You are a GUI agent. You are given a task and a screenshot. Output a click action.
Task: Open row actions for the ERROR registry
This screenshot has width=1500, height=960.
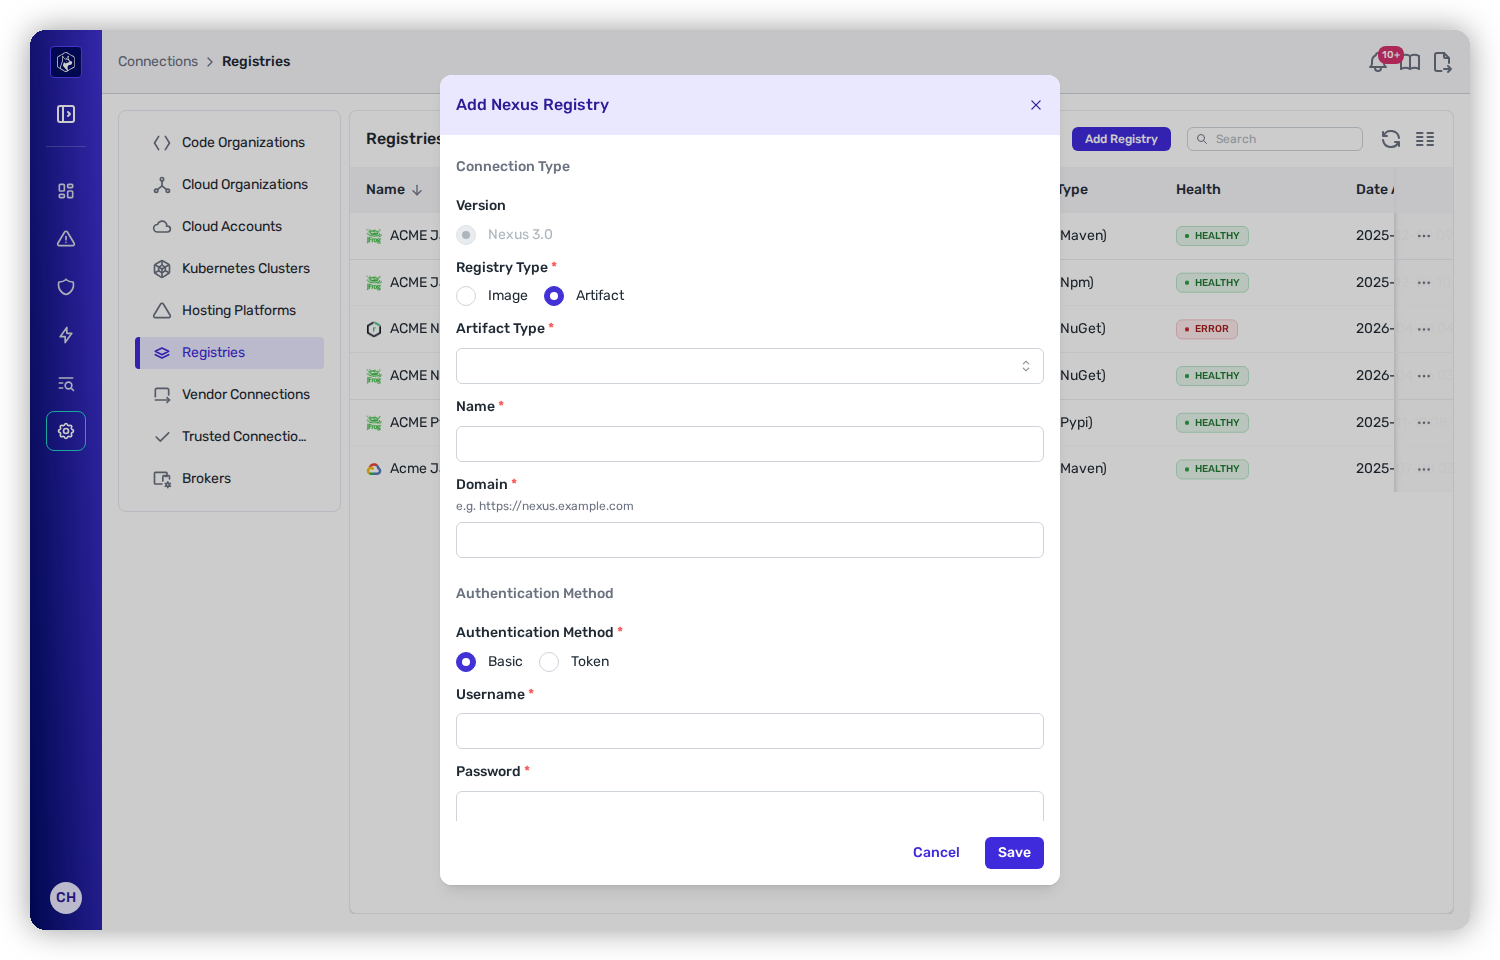(x=1424, y=329)
